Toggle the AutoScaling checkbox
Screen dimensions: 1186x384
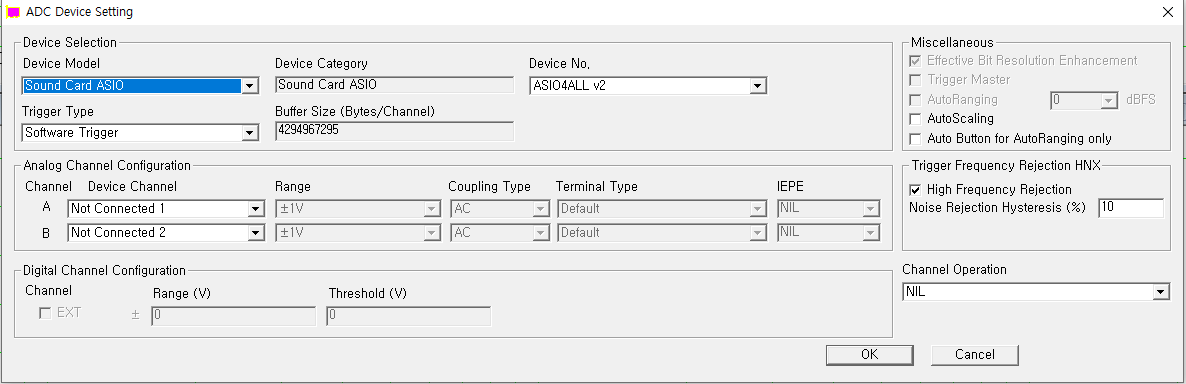915,119
